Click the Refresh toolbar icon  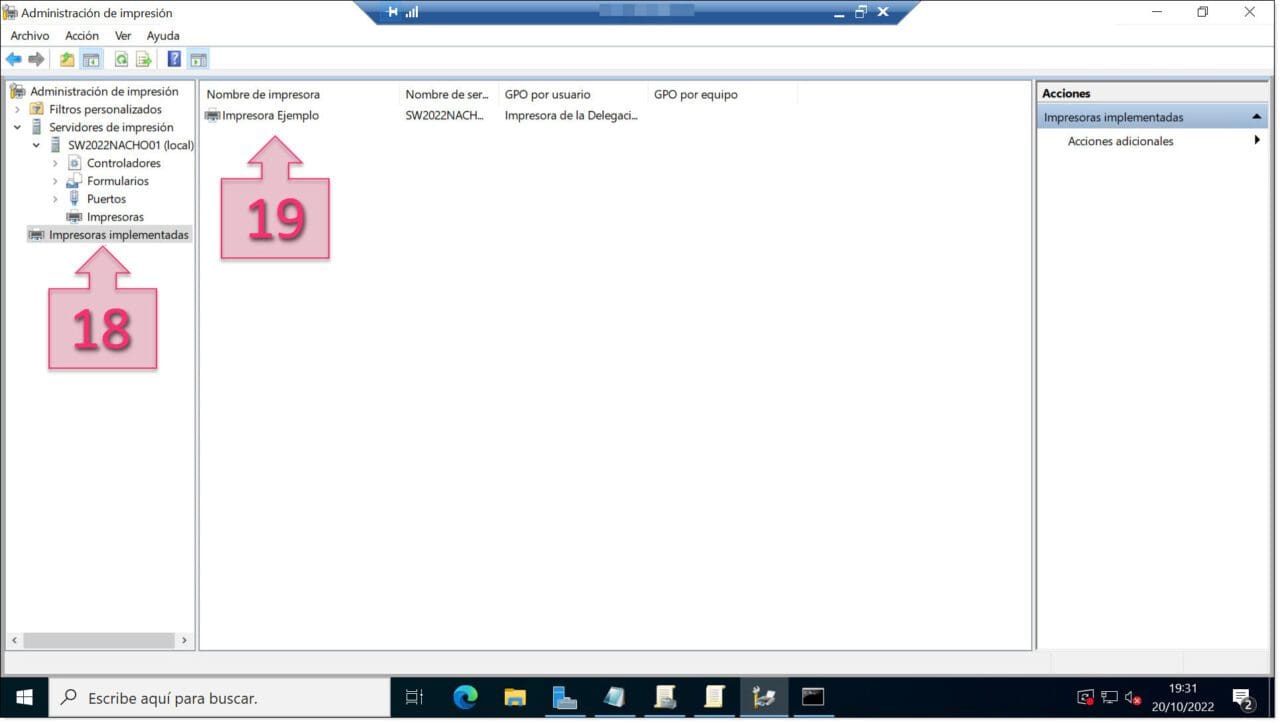(x=121, y=60)
